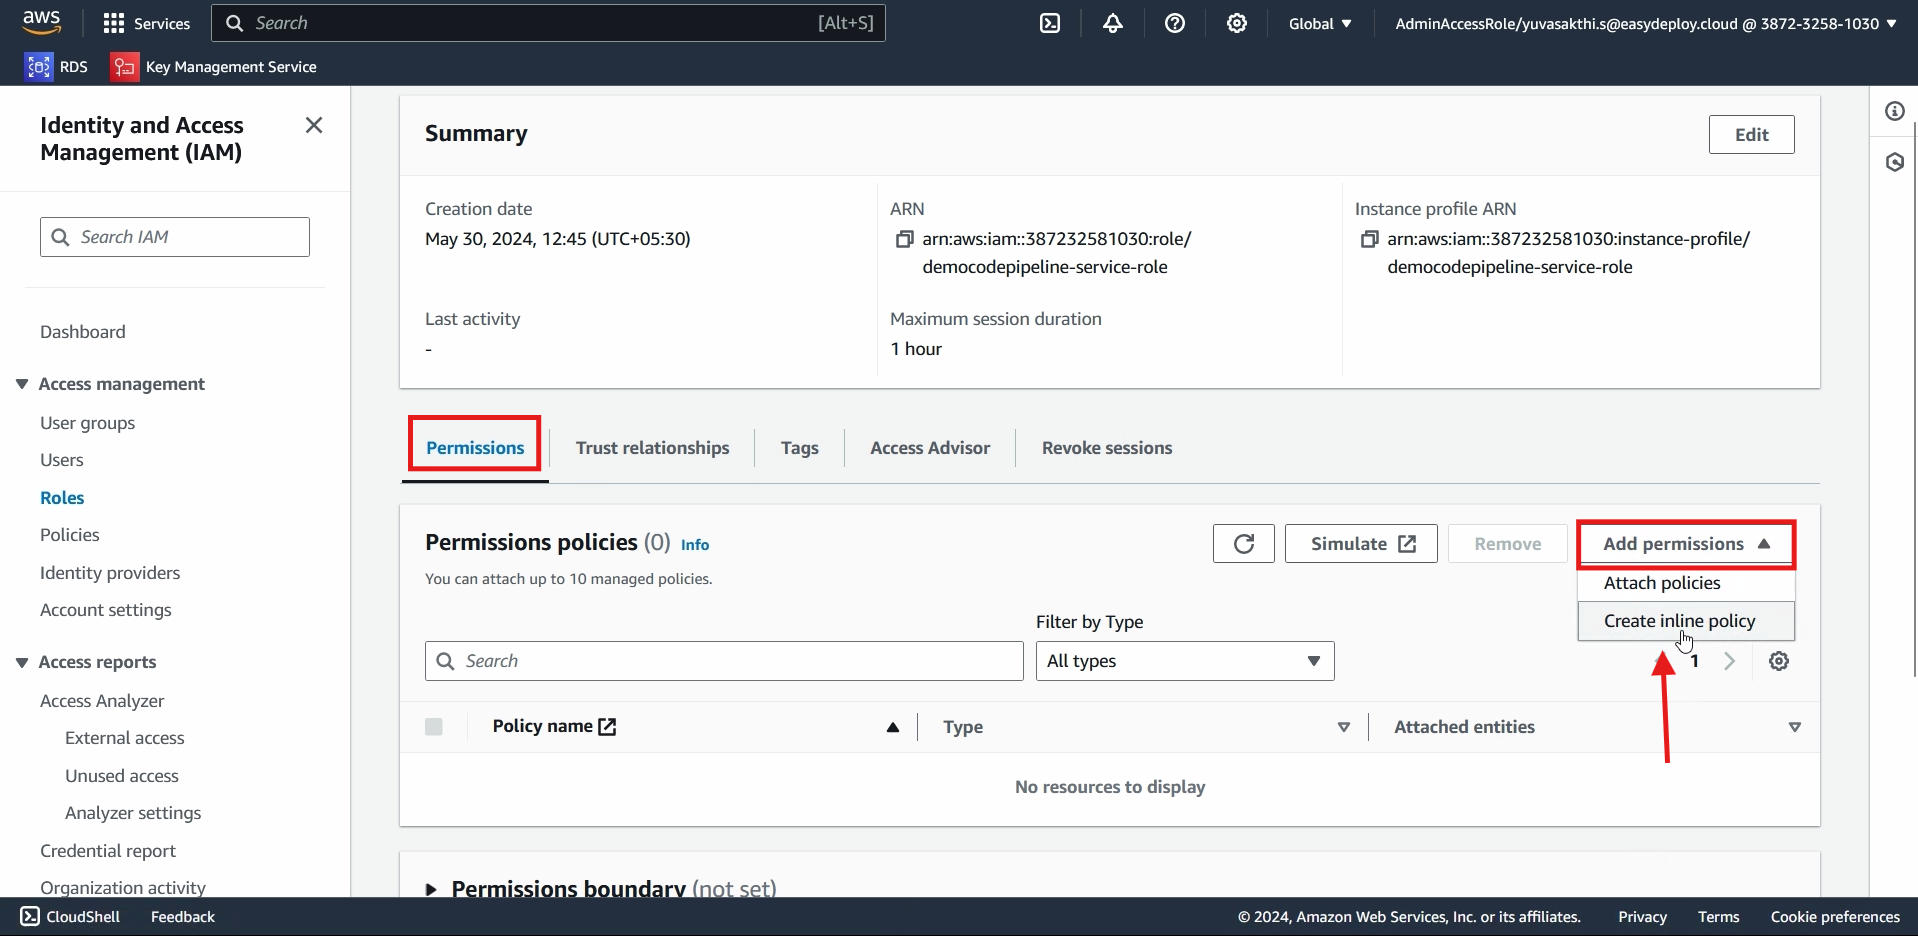Image resolution: width=1918 pixels, height=936 pixels.
Task: Go to the AWS logo home
Action: click(41, 22)
